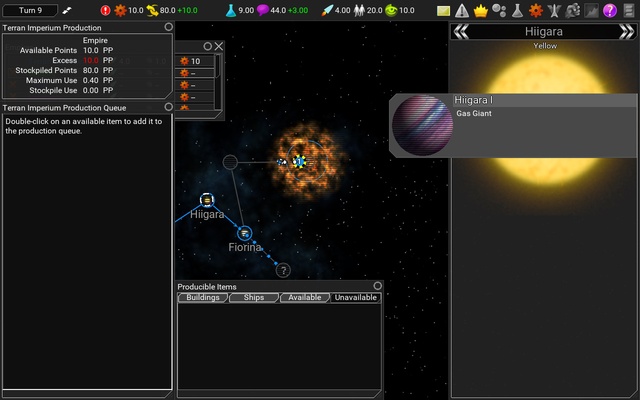Click the +3.00 influence gain value
640x400 pixels.
[x=298, y=10]
